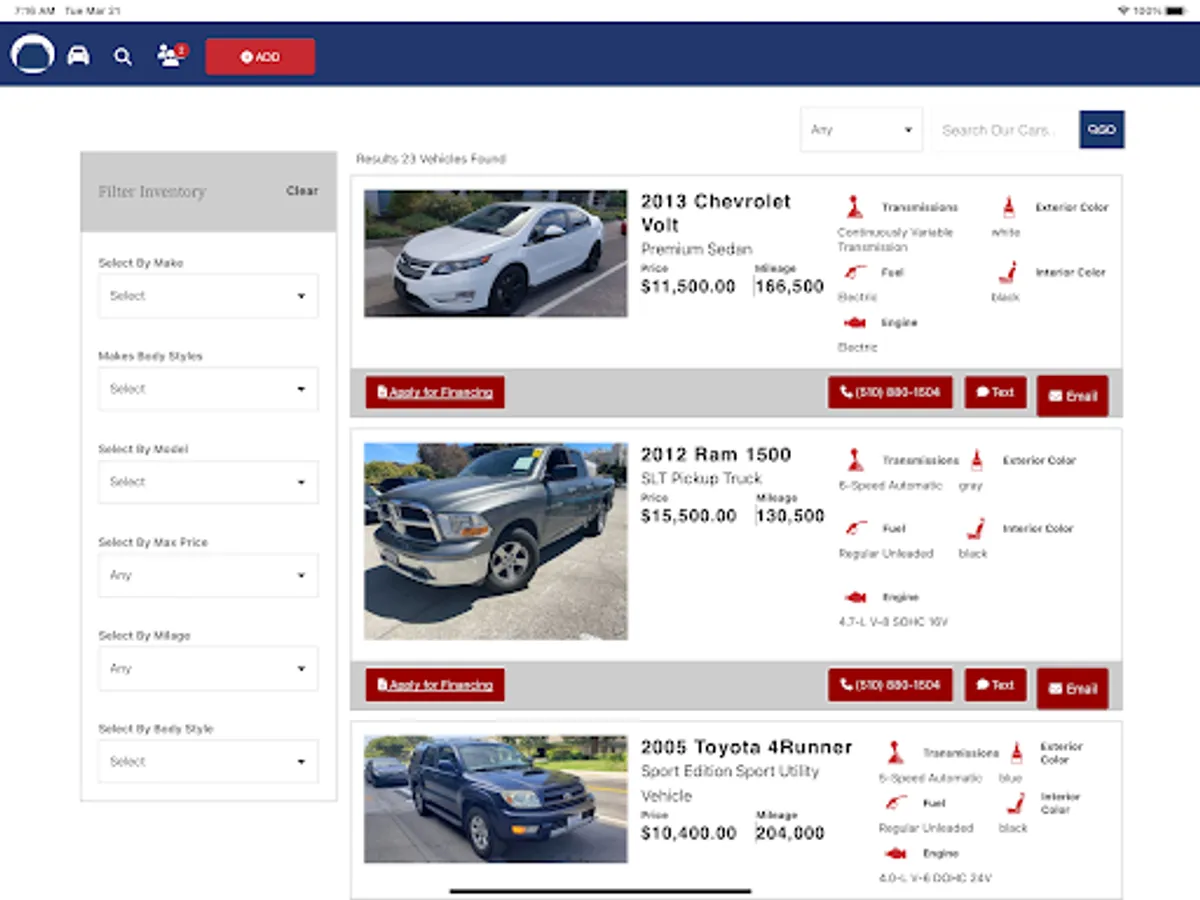Click the 4Runner Interior Color seat icon

point(1017,803)
